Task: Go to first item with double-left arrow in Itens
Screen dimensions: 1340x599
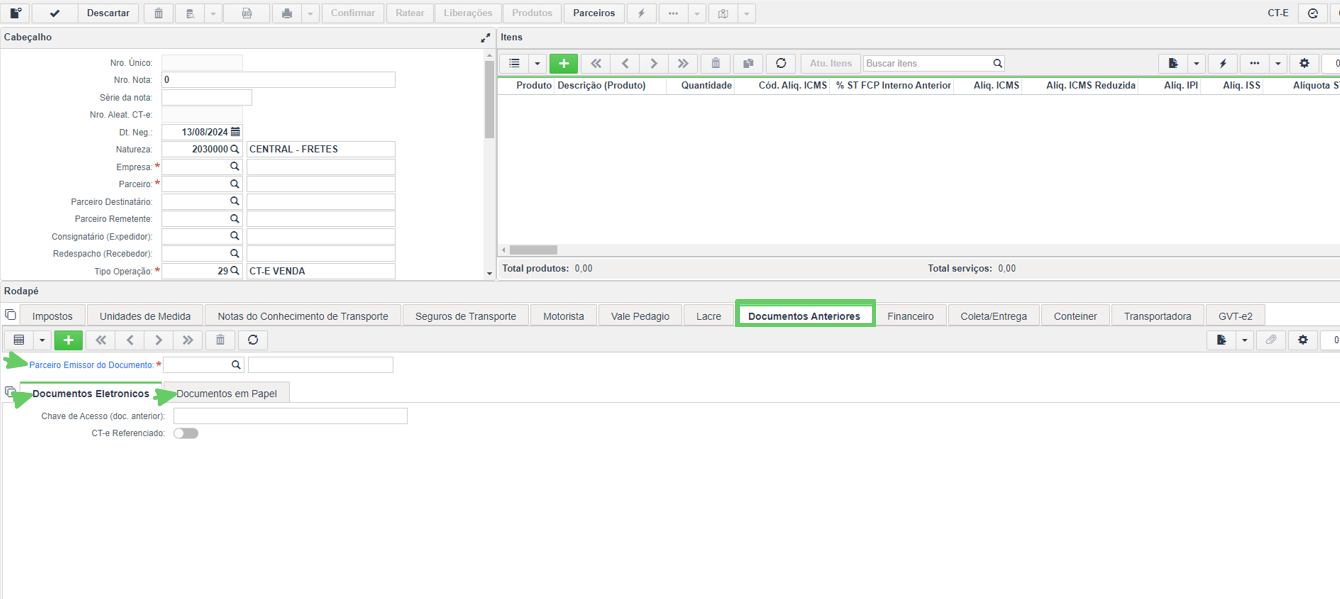Action: 596,63
